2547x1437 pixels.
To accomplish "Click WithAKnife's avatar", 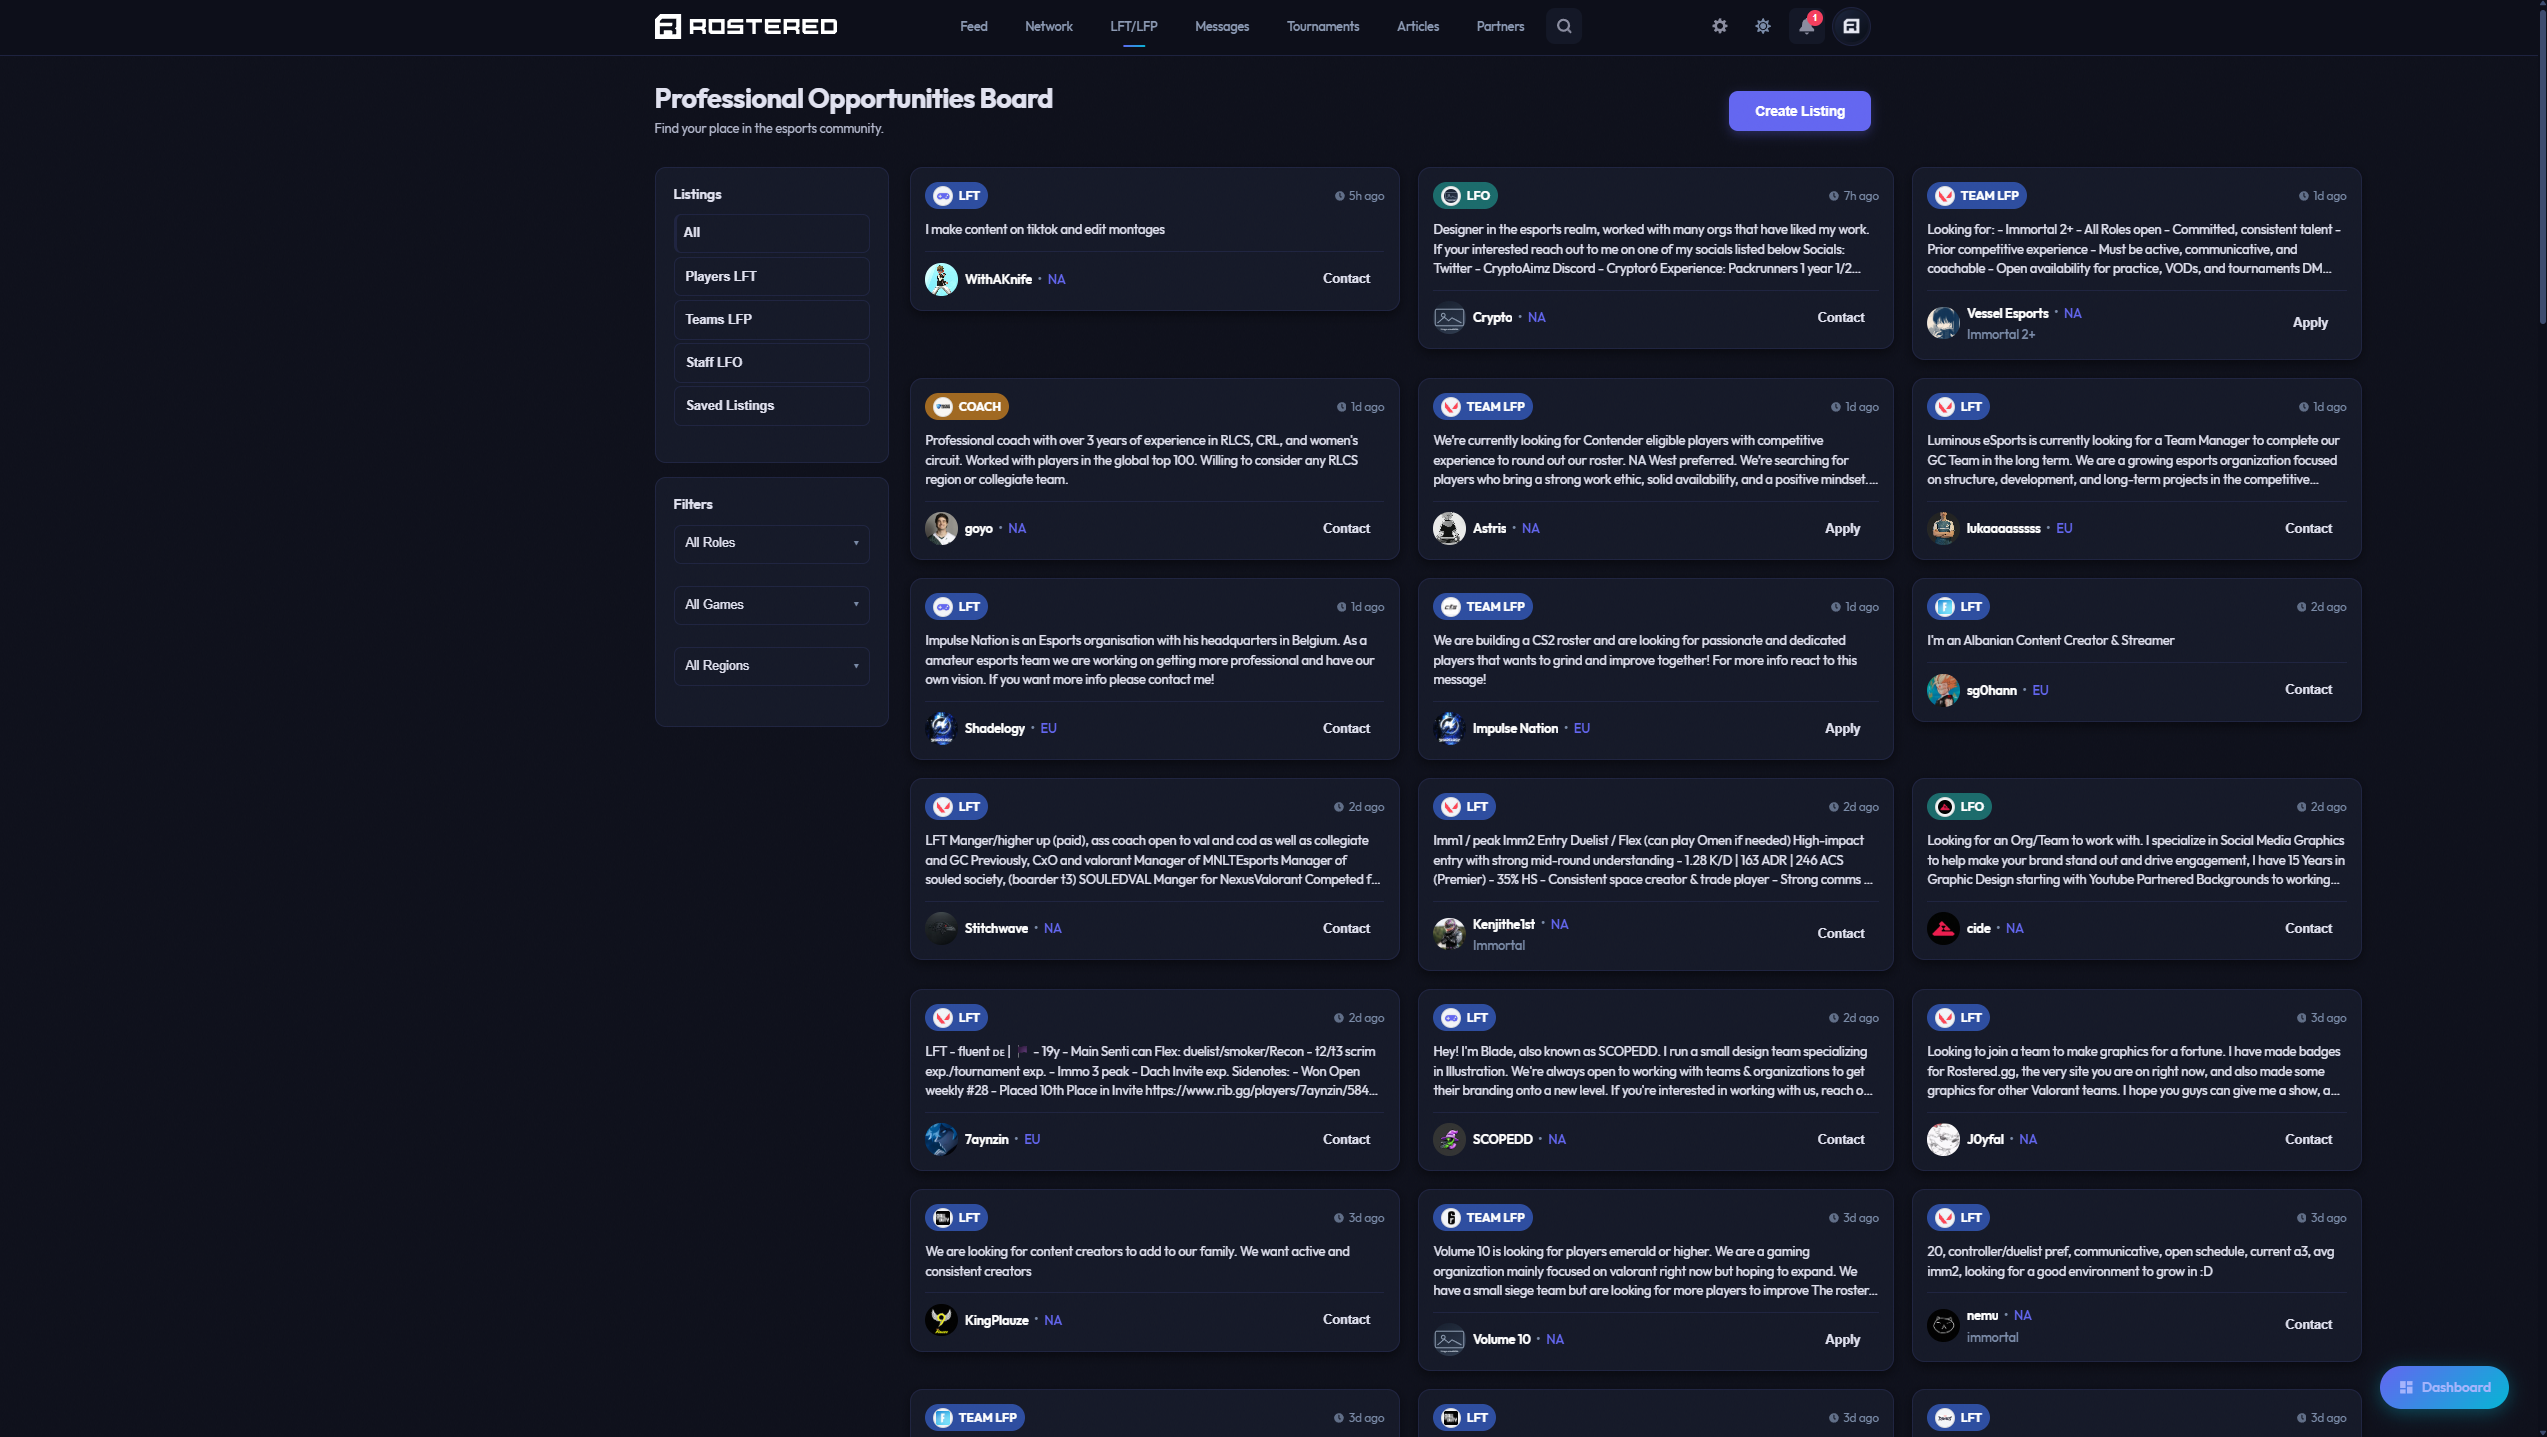I will click(x=941, y=279).
